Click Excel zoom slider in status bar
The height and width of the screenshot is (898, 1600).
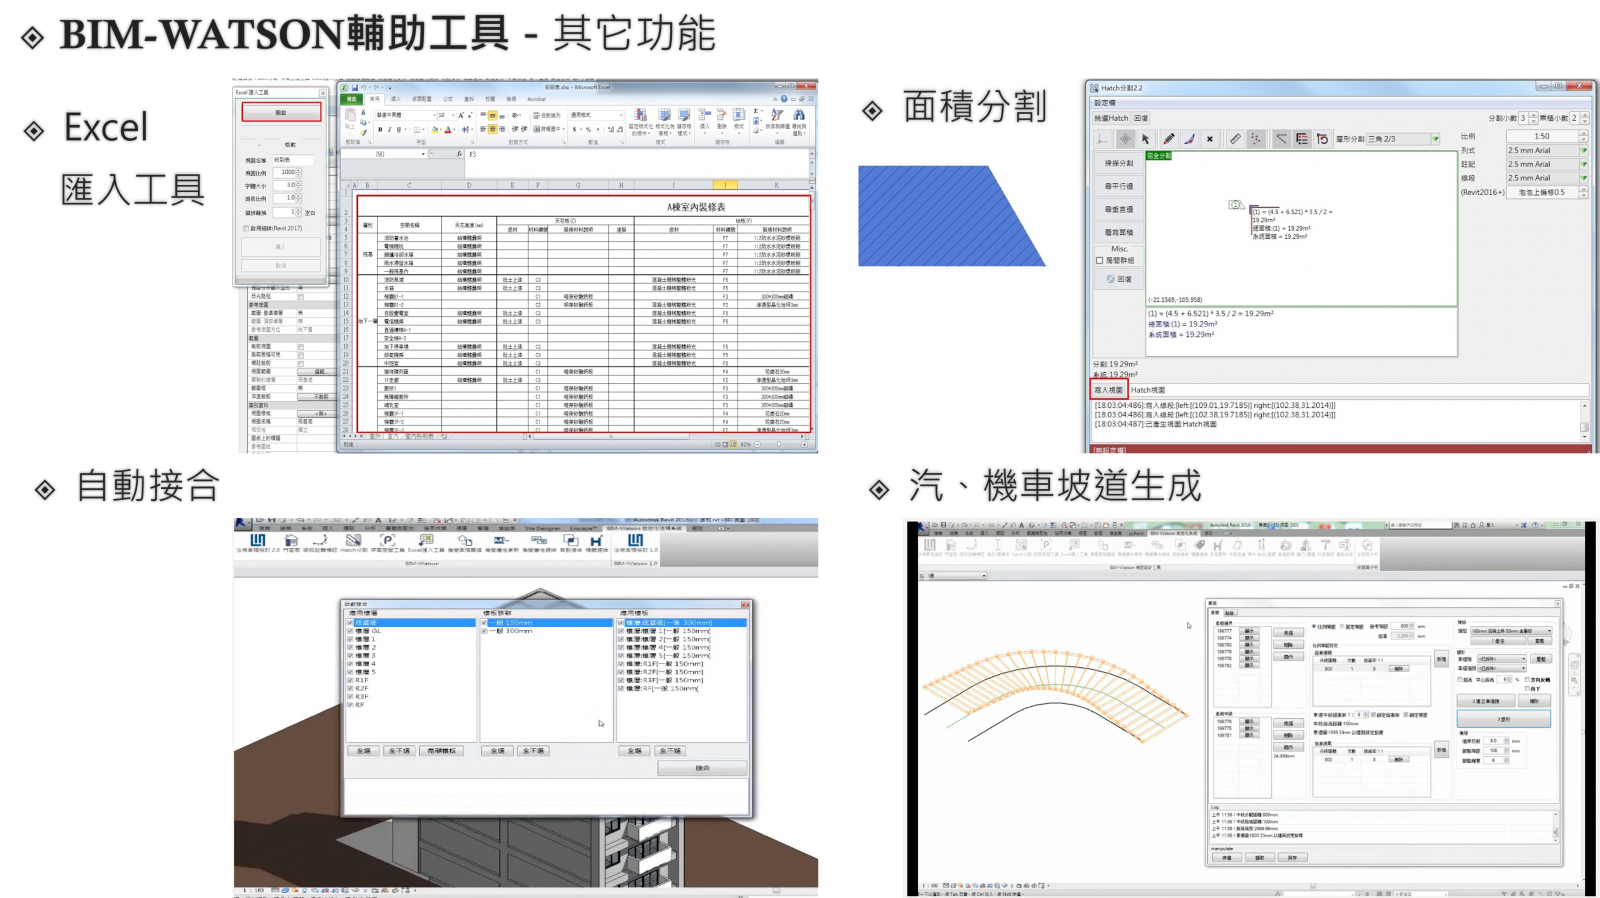click(780, 444)
